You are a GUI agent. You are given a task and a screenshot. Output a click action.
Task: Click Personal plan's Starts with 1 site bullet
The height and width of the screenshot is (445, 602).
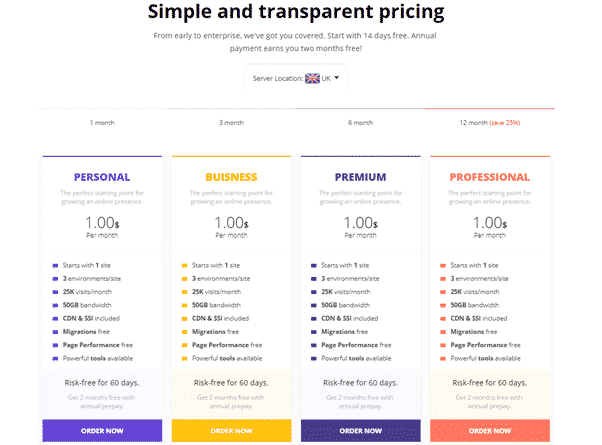(x=56, y=265)
